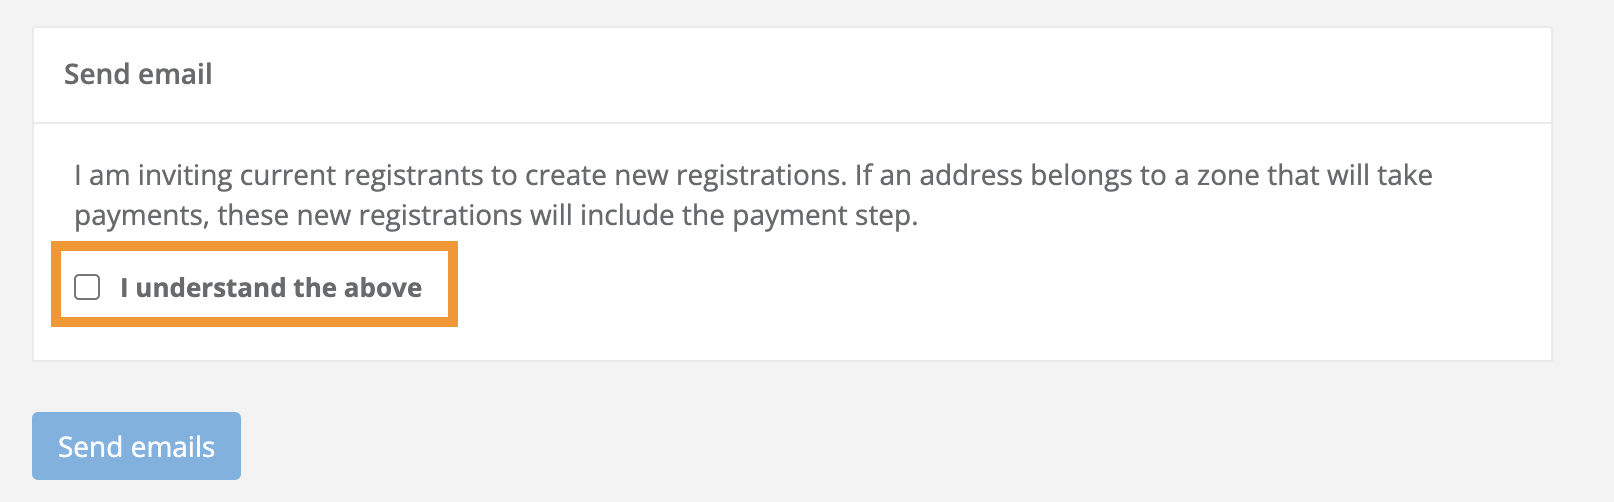
Task: Tick the empty acknowledgment box
Action: pos(88,288)
